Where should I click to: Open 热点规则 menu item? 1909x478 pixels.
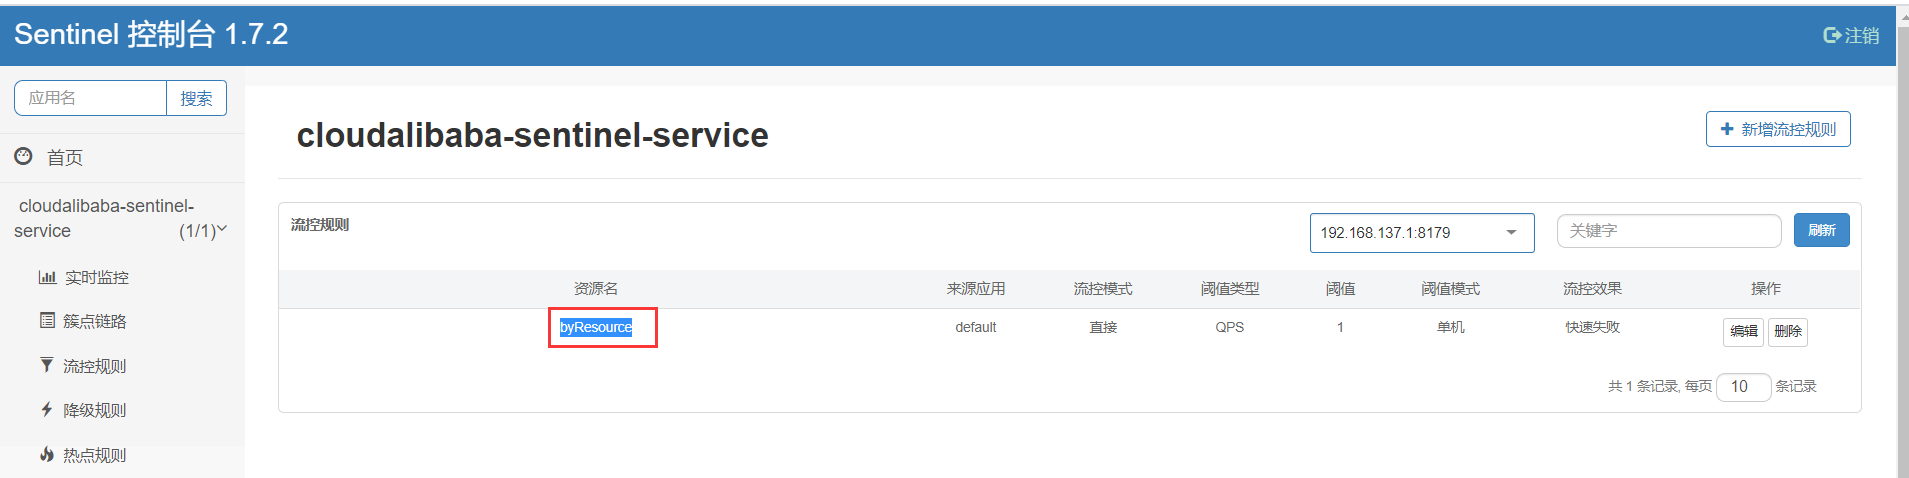(95, 455)
